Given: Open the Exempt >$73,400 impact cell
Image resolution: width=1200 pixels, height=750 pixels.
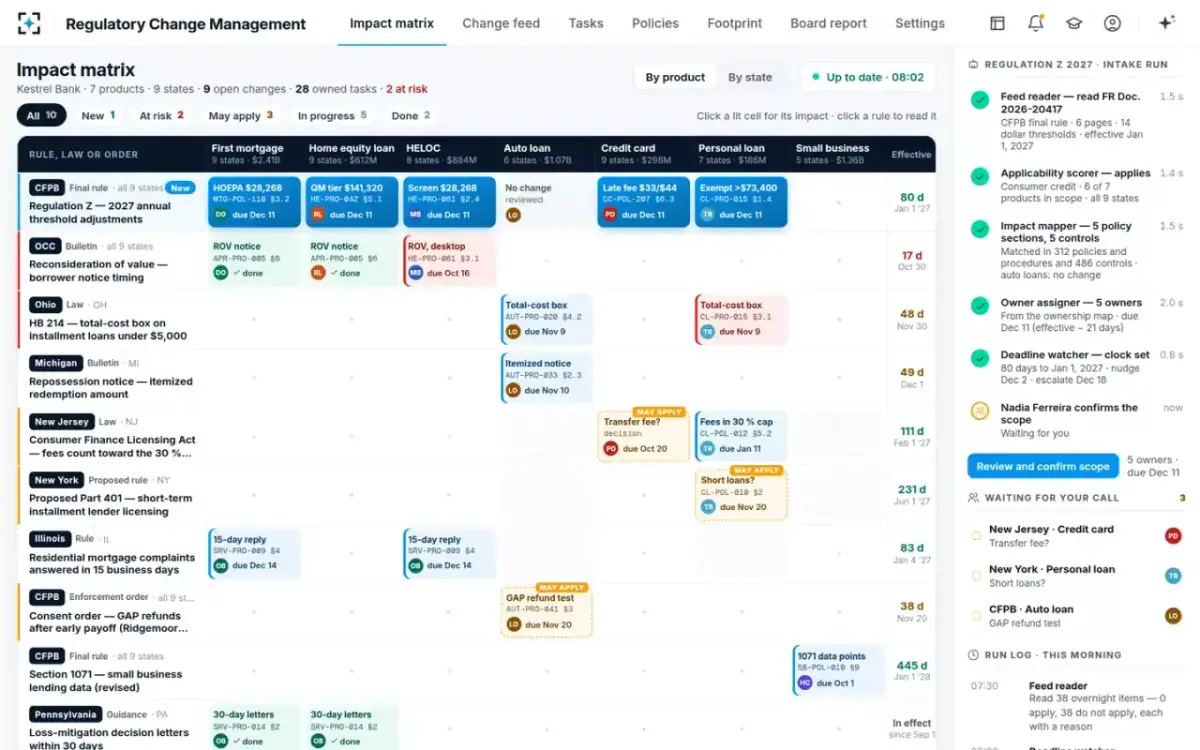Looking at the screenshot, I should [741, 201].
